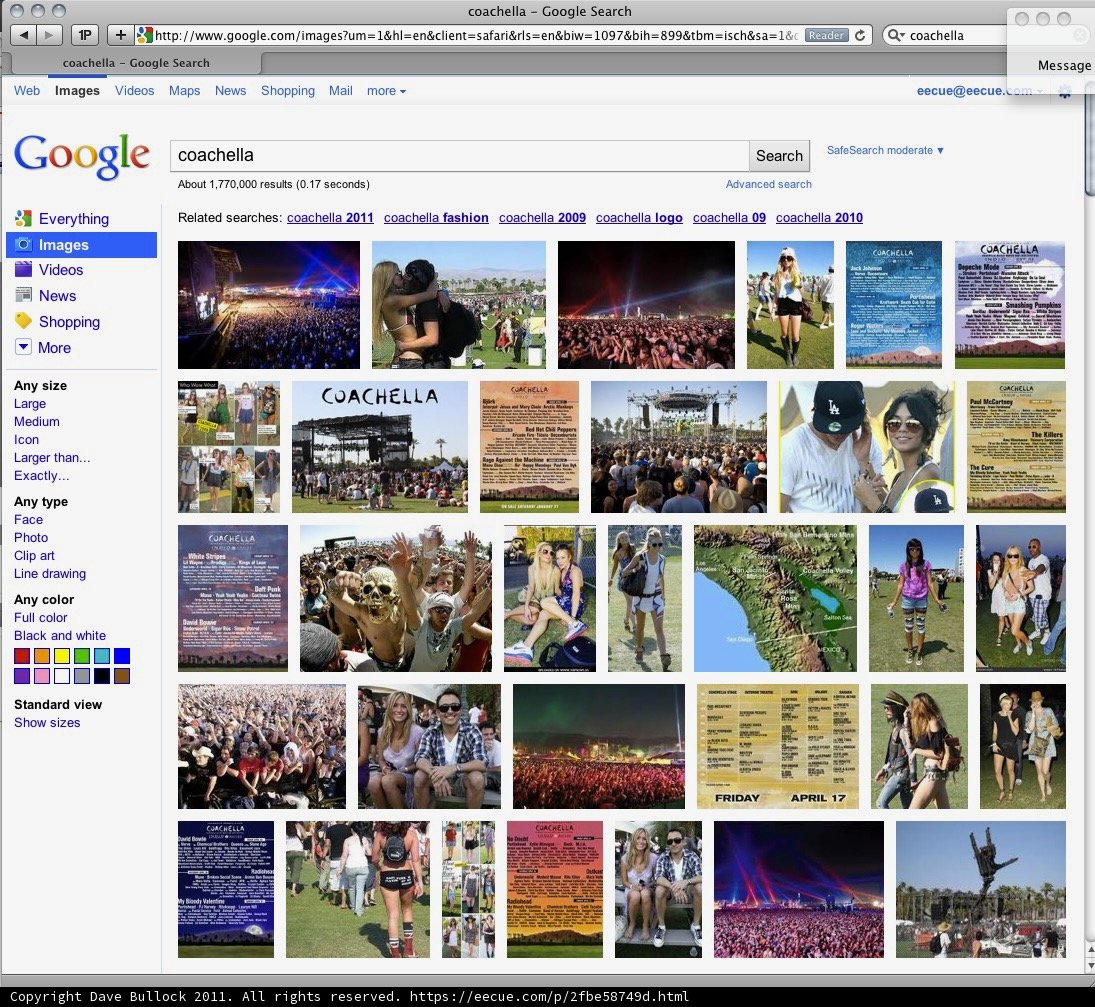Viewport: 1095px width, 1007px height.
Task: Click the Google logo
Action: click(x=82, y=156)
